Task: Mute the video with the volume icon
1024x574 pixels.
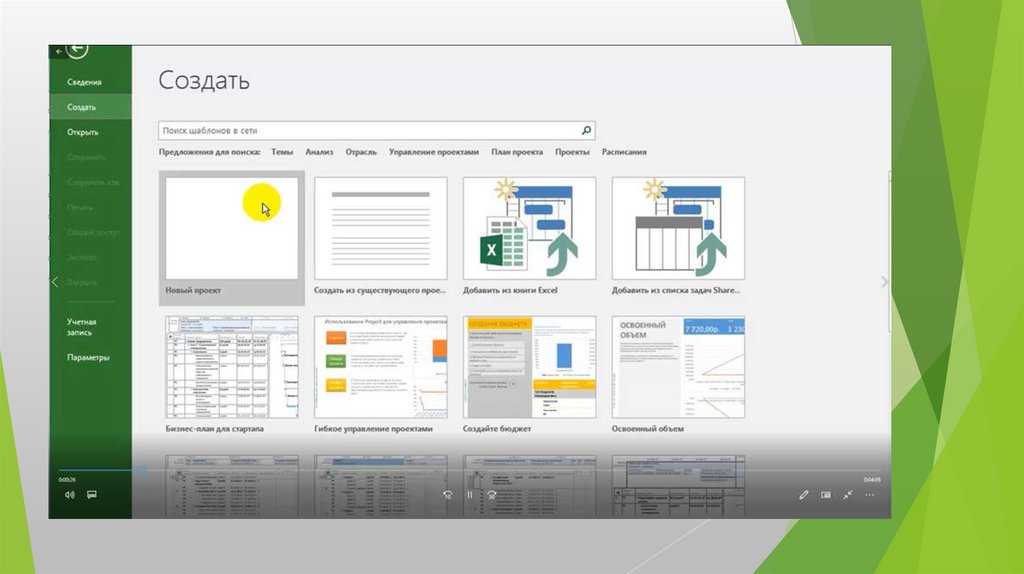Action: click(x=70, y=495)
